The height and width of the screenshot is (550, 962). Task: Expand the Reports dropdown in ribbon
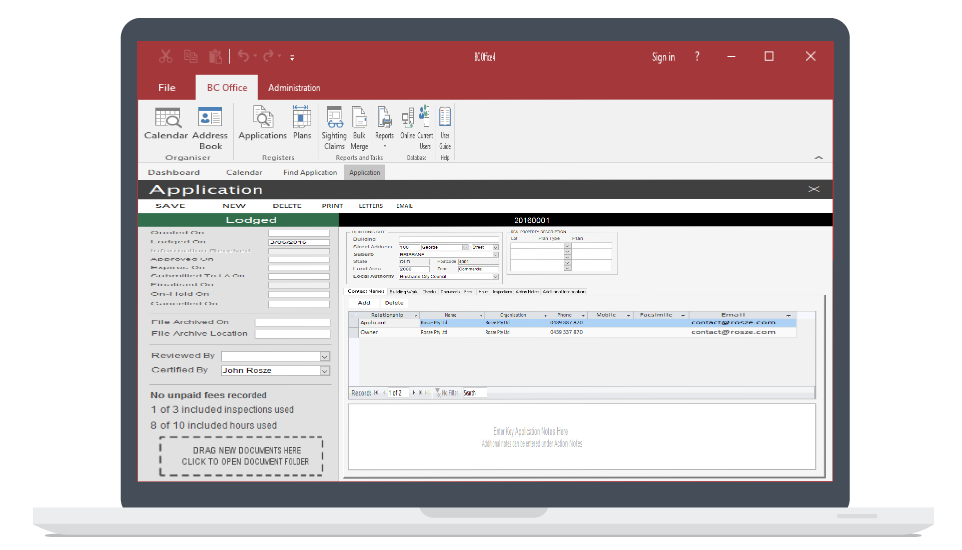coord(384,146)
